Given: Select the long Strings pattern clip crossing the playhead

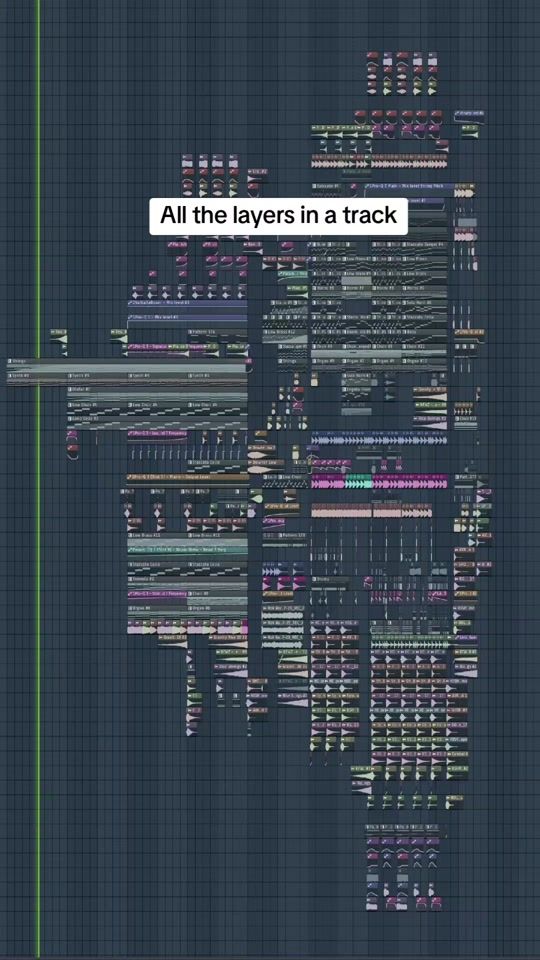Looking at the screenshot, I should 129,365.
